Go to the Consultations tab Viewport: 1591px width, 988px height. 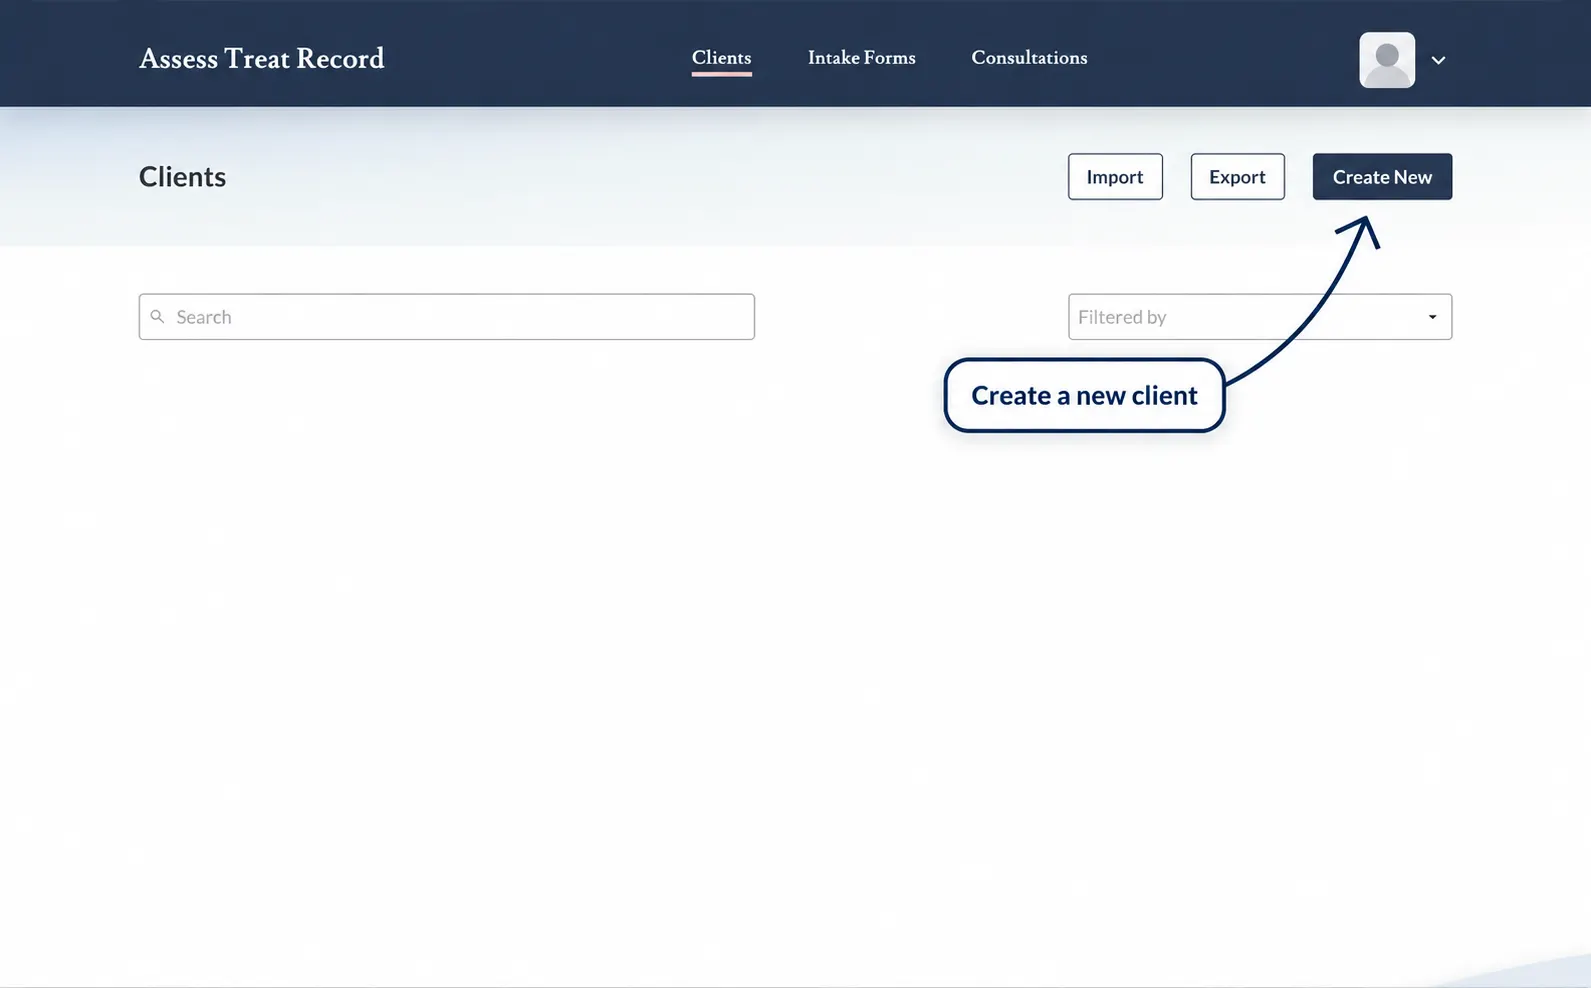(x=1029, y=58)
